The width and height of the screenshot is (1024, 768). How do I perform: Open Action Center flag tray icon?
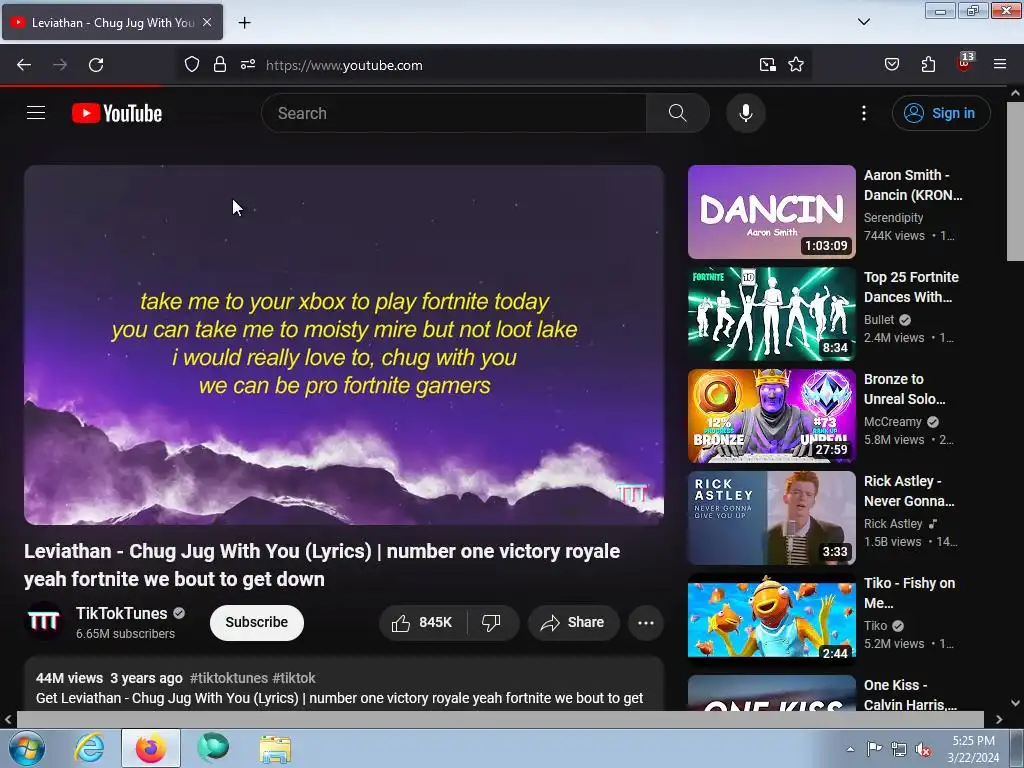[874, 749]
